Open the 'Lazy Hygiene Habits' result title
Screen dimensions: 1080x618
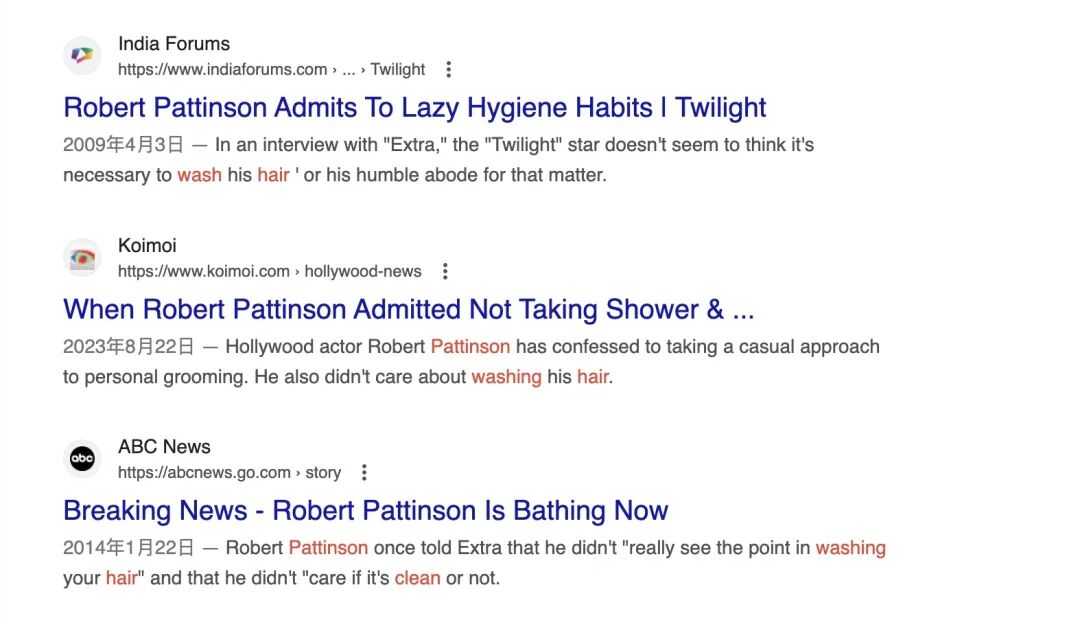pyautogui.click(x=414, y=107)
